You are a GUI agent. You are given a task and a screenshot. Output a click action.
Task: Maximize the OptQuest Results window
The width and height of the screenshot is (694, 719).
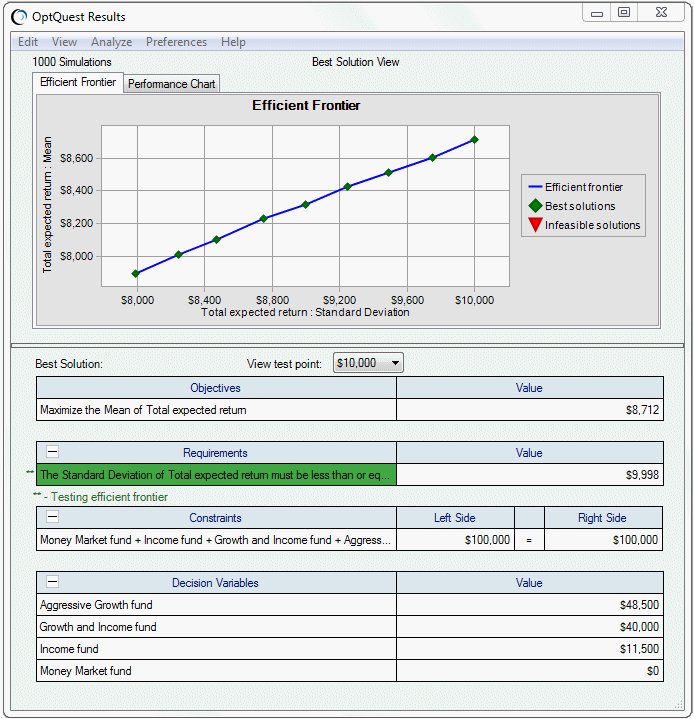(624, 13)
